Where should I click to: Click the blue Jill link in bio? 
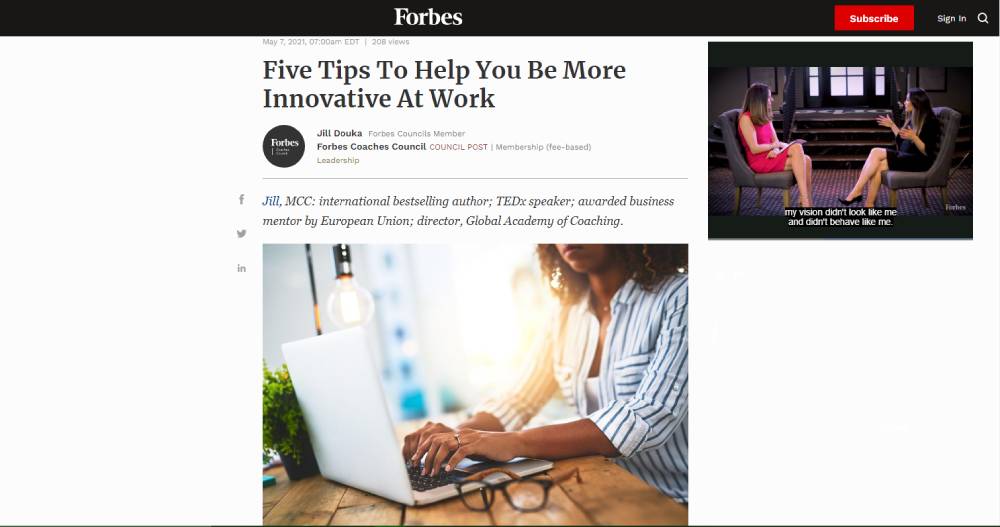pos(271,201)
